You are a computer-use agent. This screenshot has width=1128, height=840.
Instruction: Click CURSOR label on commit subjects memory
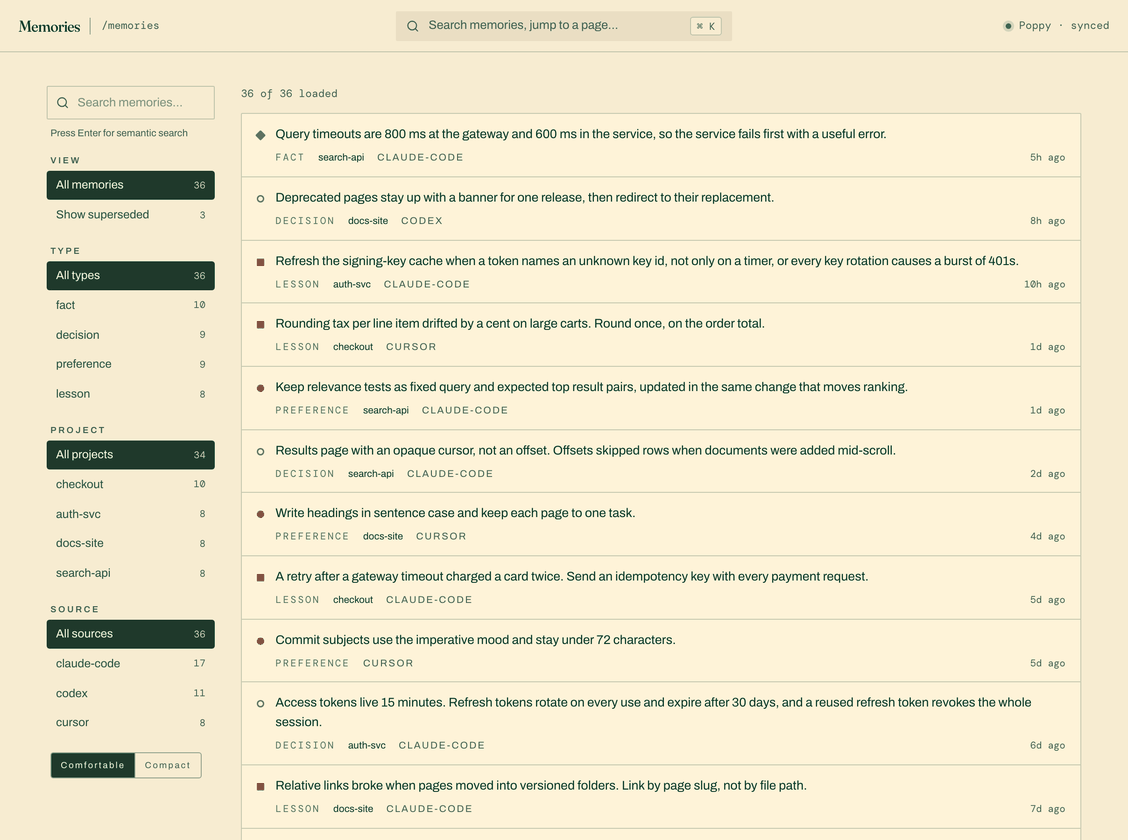tap(388, 663)
